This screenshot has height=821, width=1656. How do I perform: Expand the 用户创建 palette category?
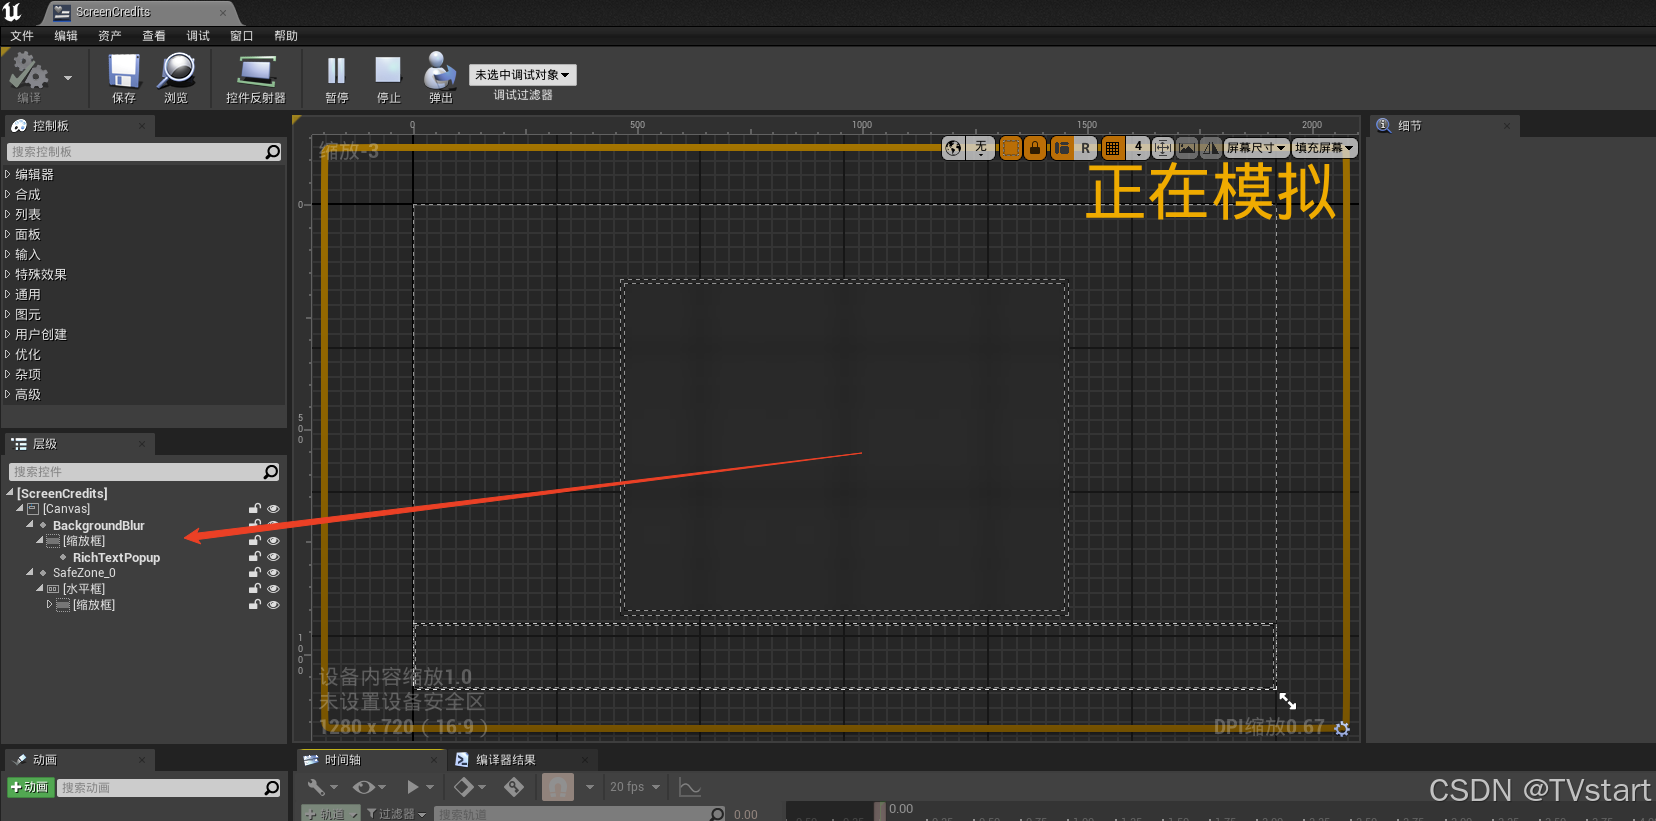coord(7,334)
